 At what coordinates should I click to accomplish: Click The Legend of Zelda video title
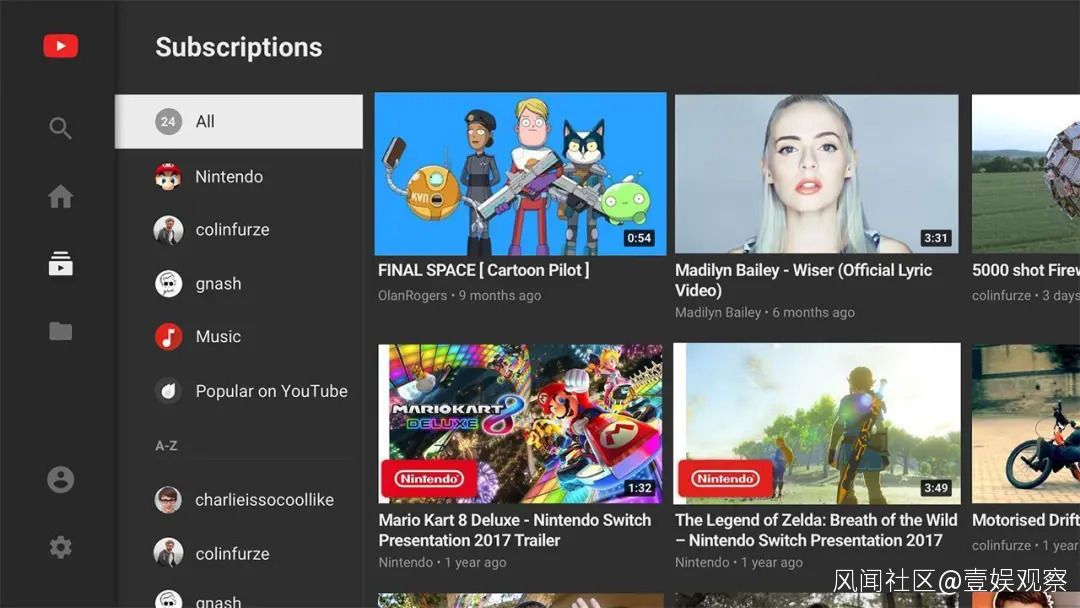[816, 530]
